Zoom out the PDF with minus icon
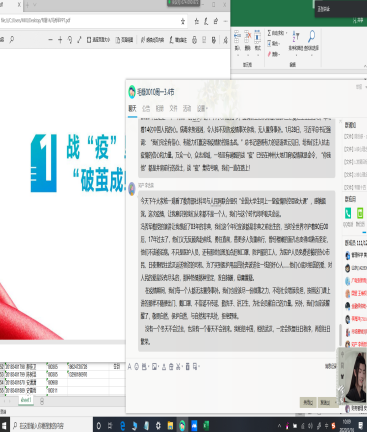Screen dimensions: 367x433 pyautogui.click(x=50, y=40)
